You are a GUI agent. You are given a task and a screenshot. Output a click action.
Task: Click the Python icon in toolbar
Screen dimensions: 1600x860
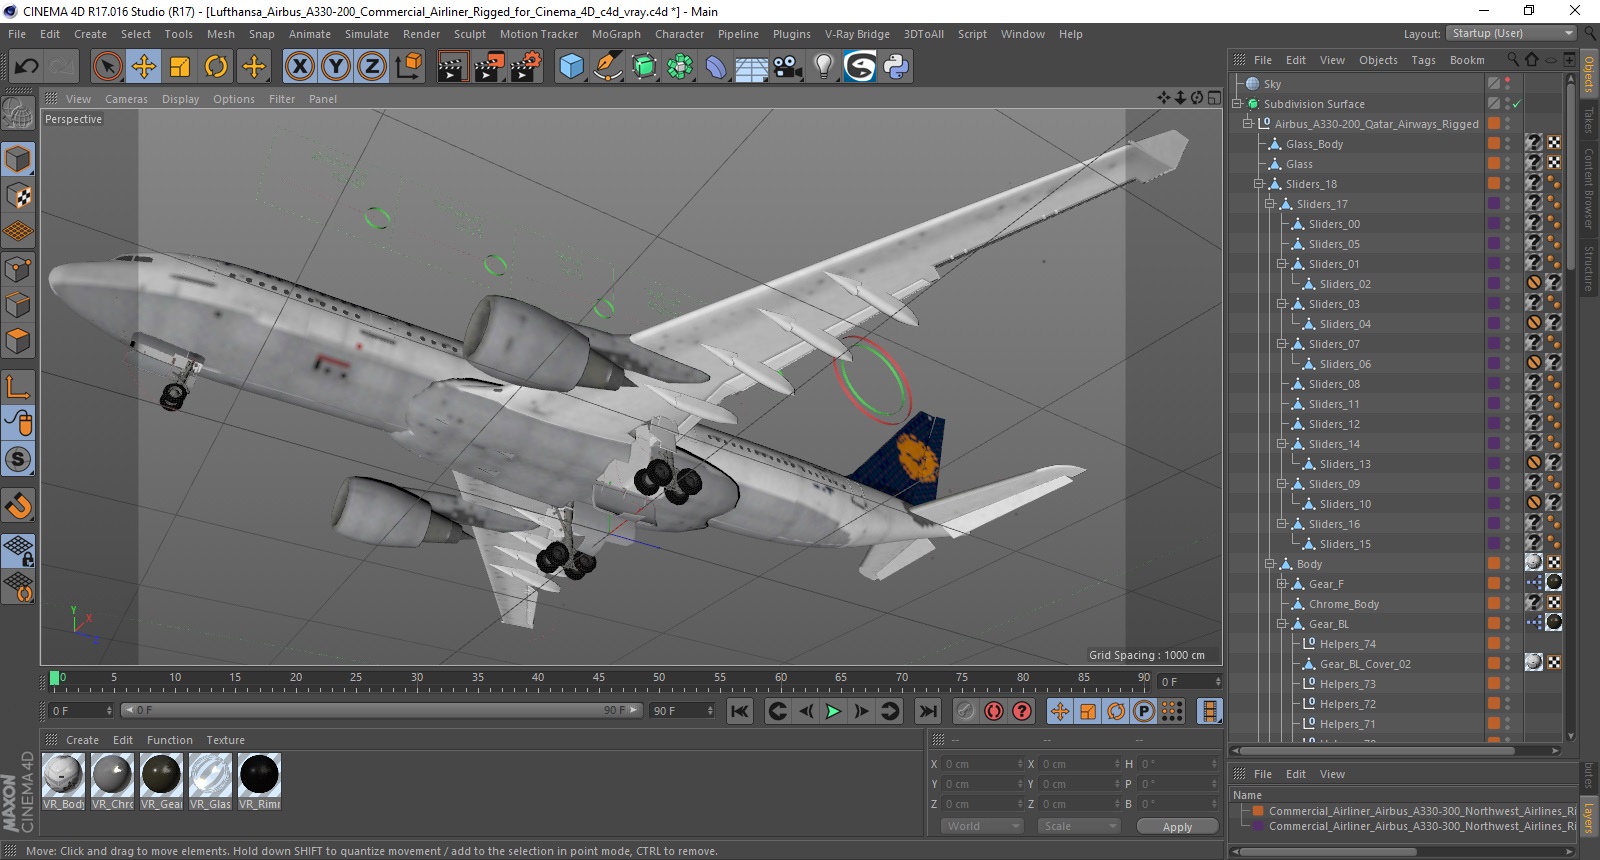(896, 67)
